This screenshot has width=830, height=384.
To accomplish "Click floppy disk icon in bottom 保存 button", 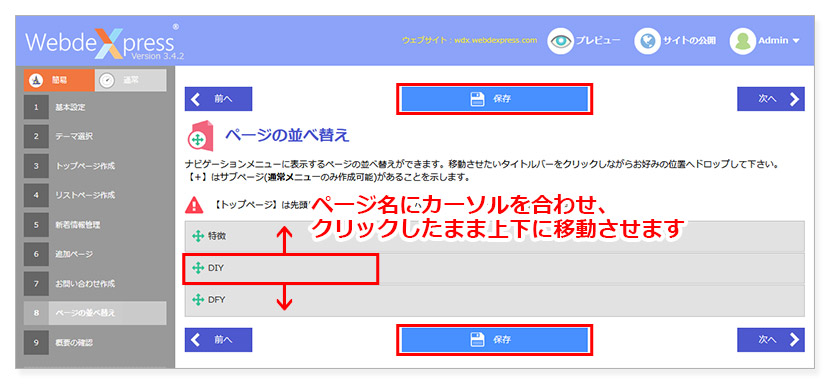I will (477, 340).
